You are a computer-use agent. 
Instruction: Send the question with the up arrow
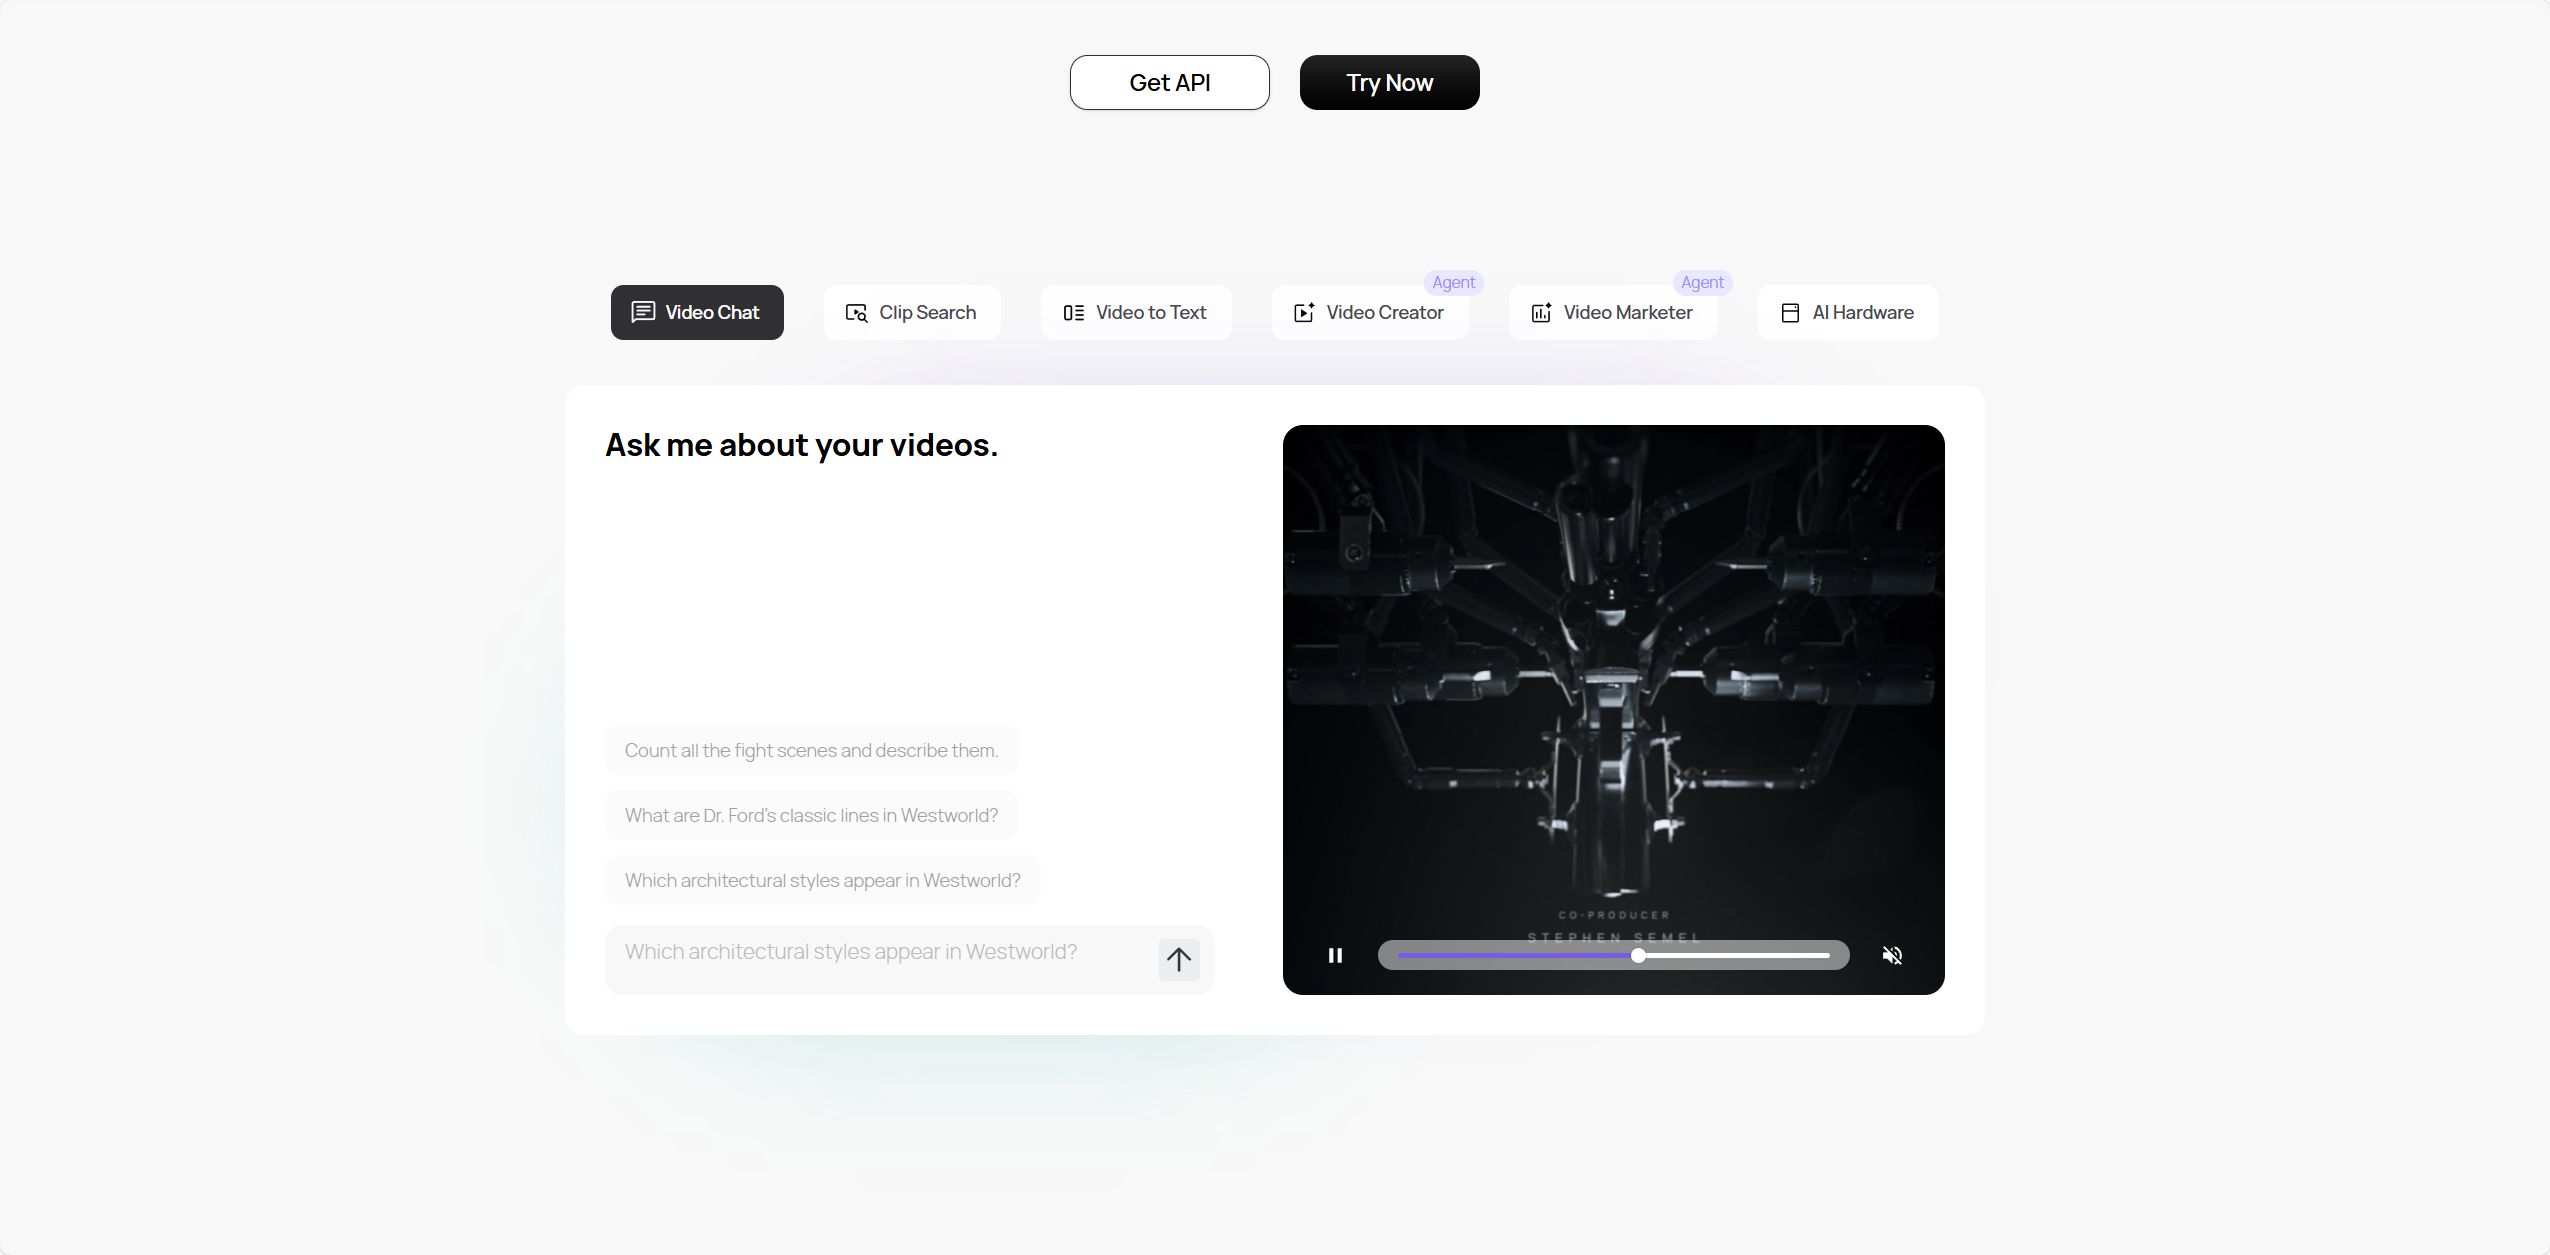tap(1179, 960)
